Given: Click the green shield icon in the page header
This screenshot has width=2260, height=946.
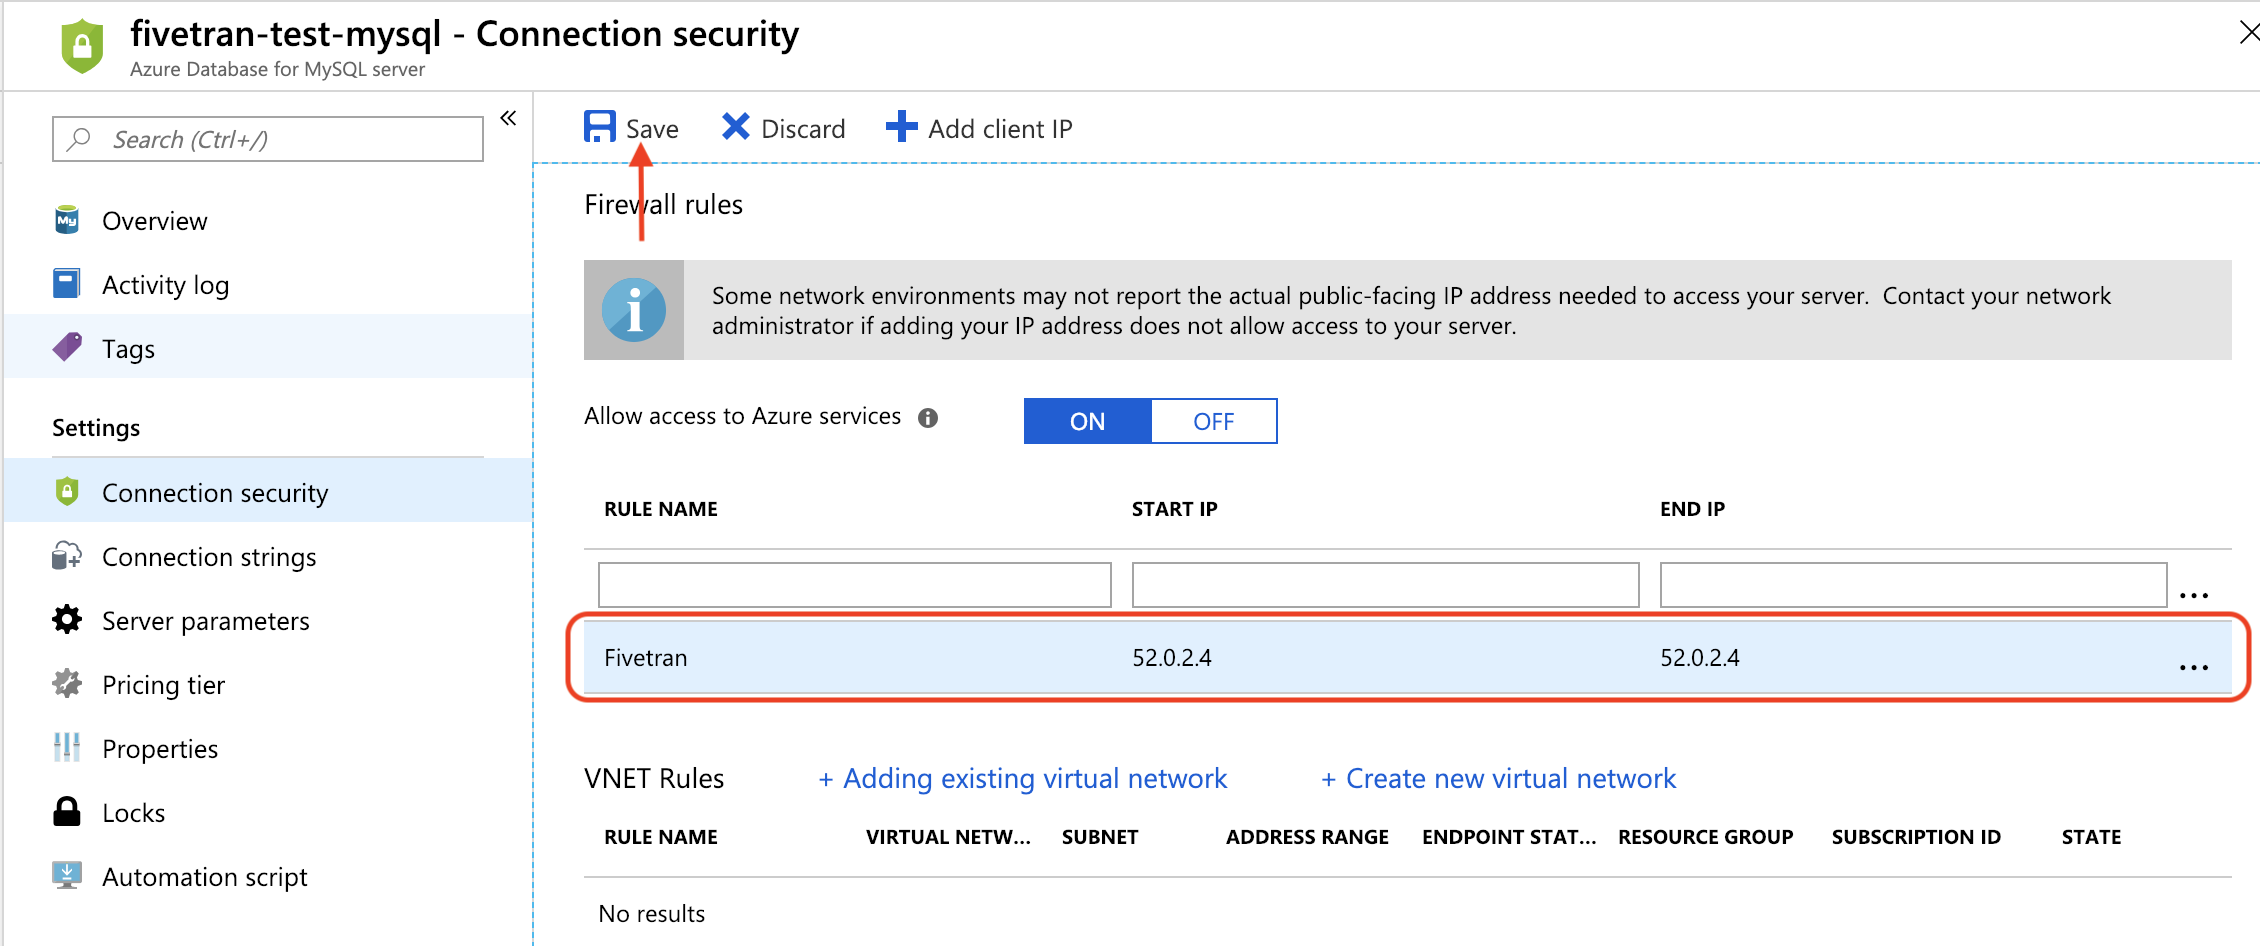Looking at the screenshot, I should [82, 46].
